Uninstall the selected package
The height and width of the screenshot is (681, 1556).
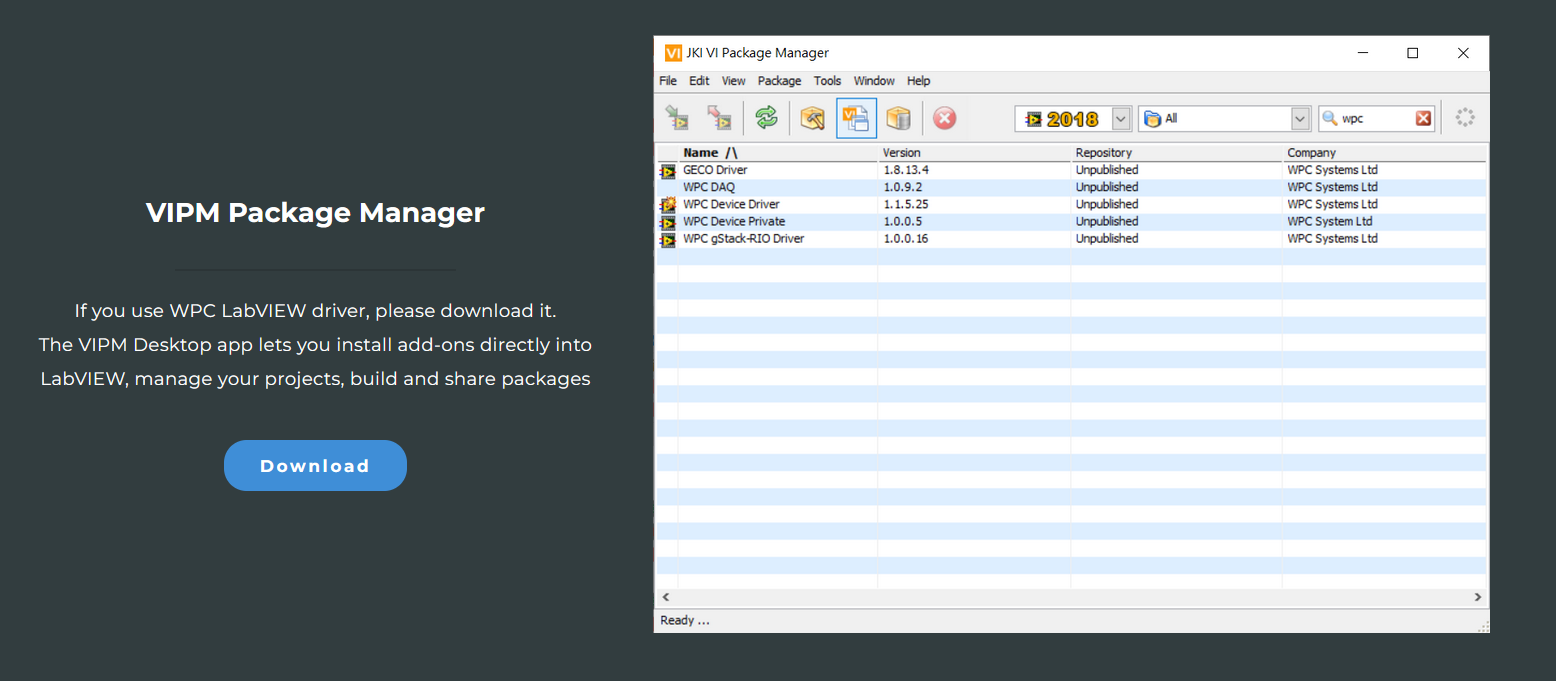[x=719, y=117]
